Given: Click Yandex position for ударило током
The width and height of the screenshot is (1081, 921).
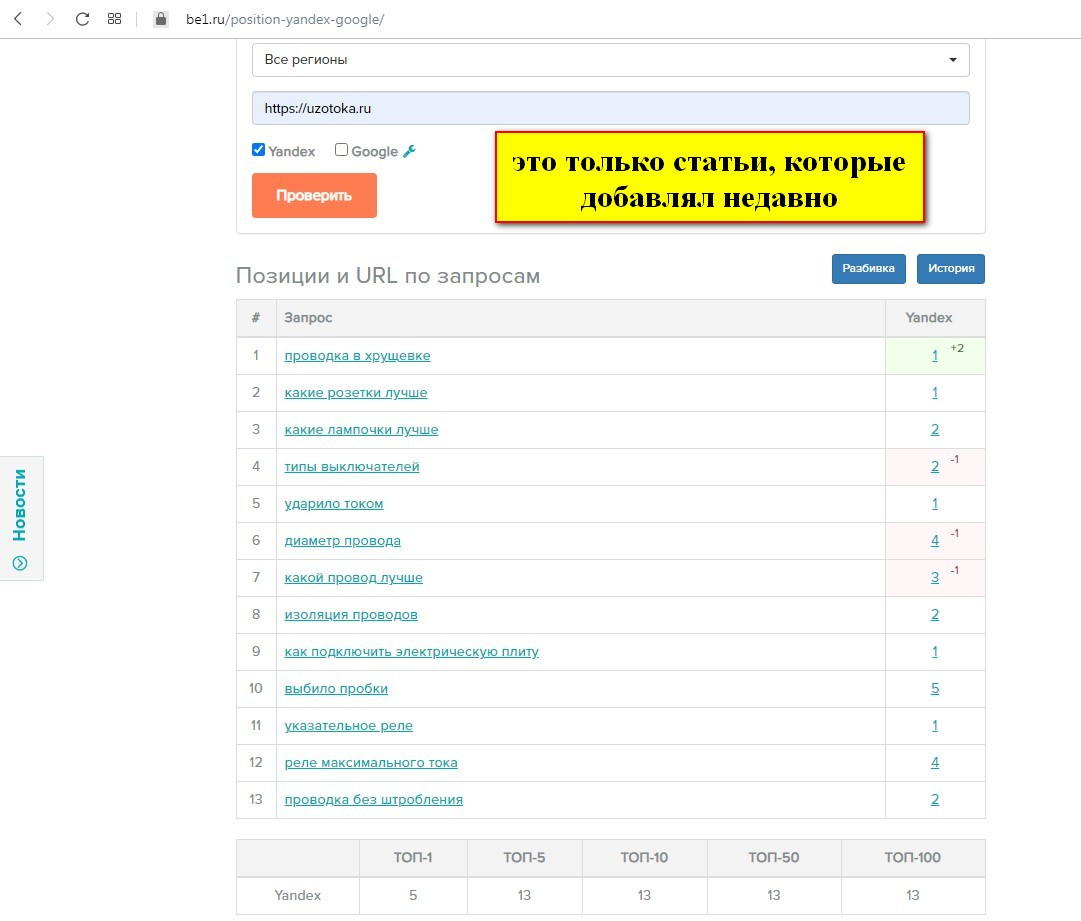Looking at the screenshot, I should click(935, 504).
